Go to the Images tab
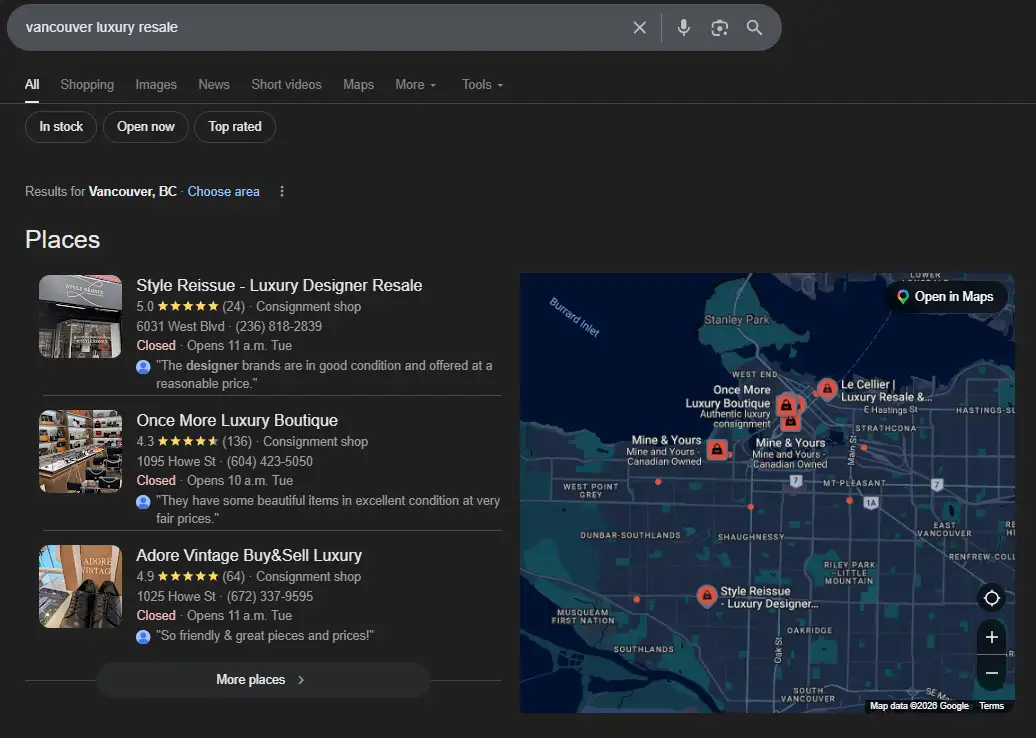 click(x=156, y=85)
